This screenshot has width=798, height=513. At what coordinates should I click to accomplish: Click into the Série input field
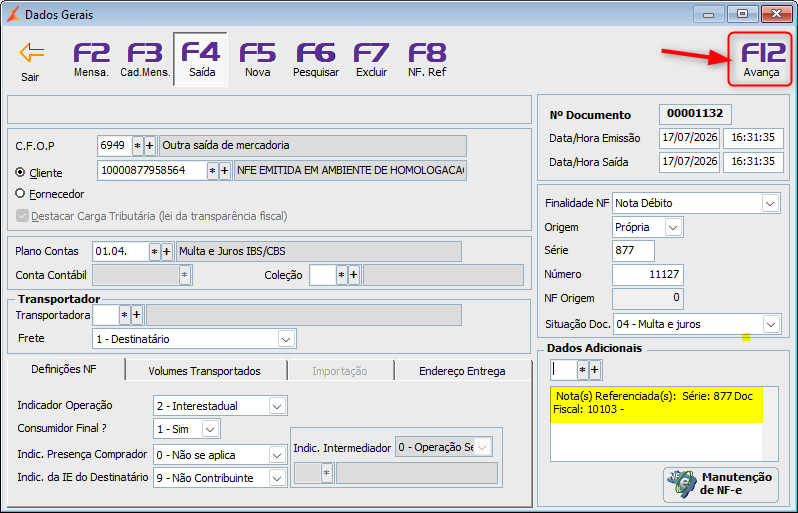633,250
